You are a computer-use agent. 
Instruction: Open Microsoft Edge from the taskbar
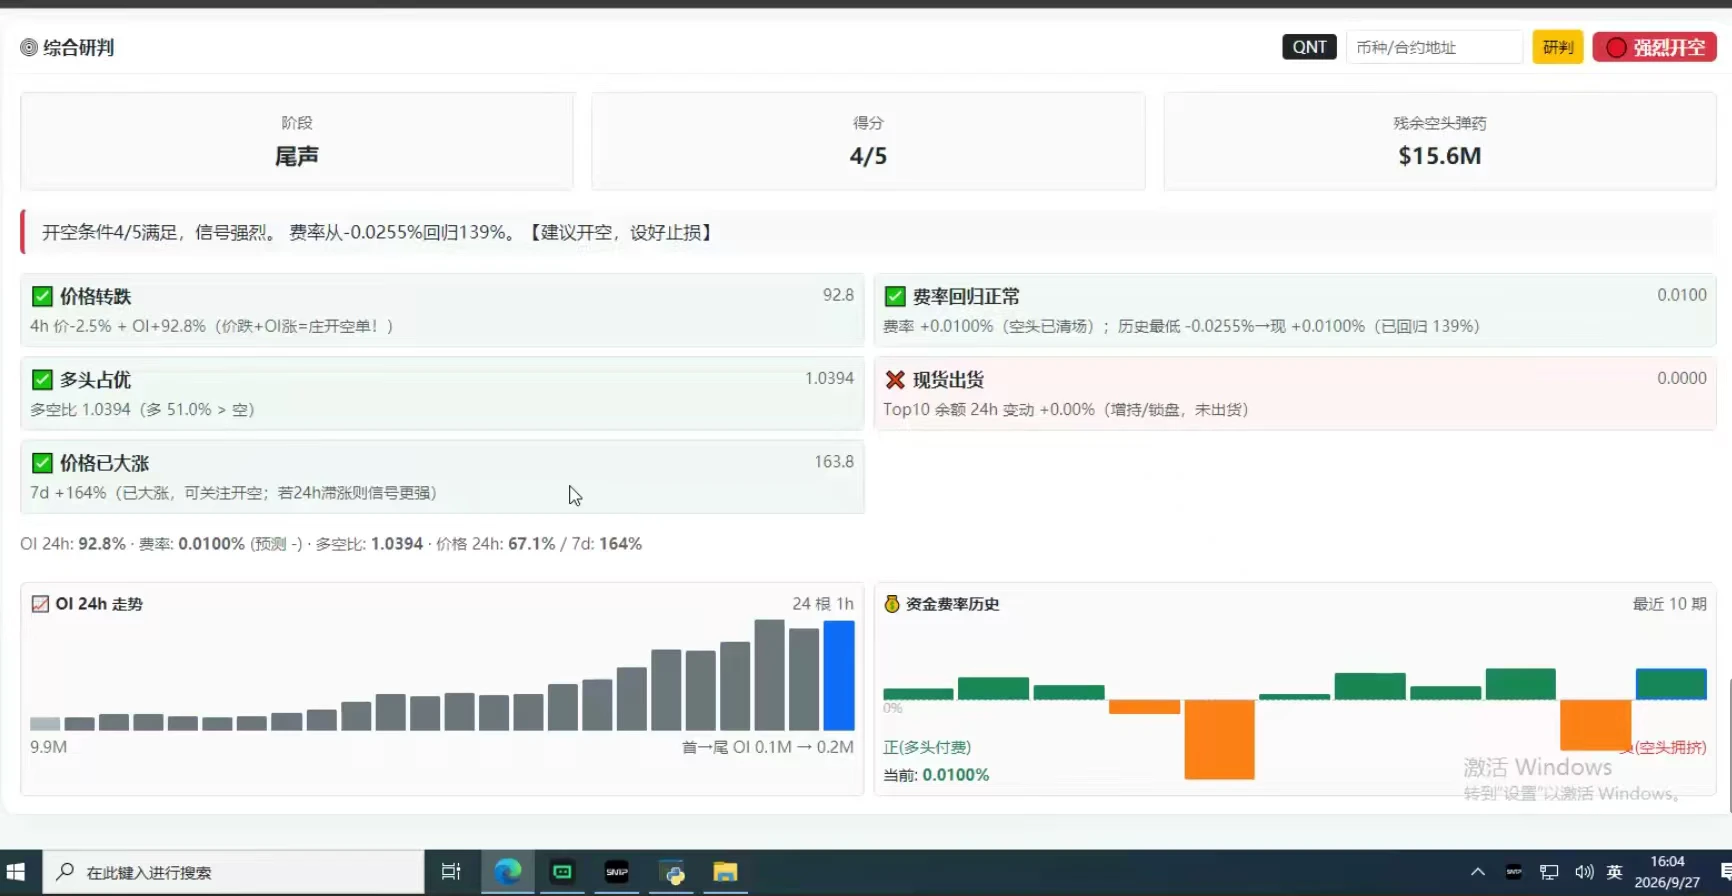(x=508, y=872)
